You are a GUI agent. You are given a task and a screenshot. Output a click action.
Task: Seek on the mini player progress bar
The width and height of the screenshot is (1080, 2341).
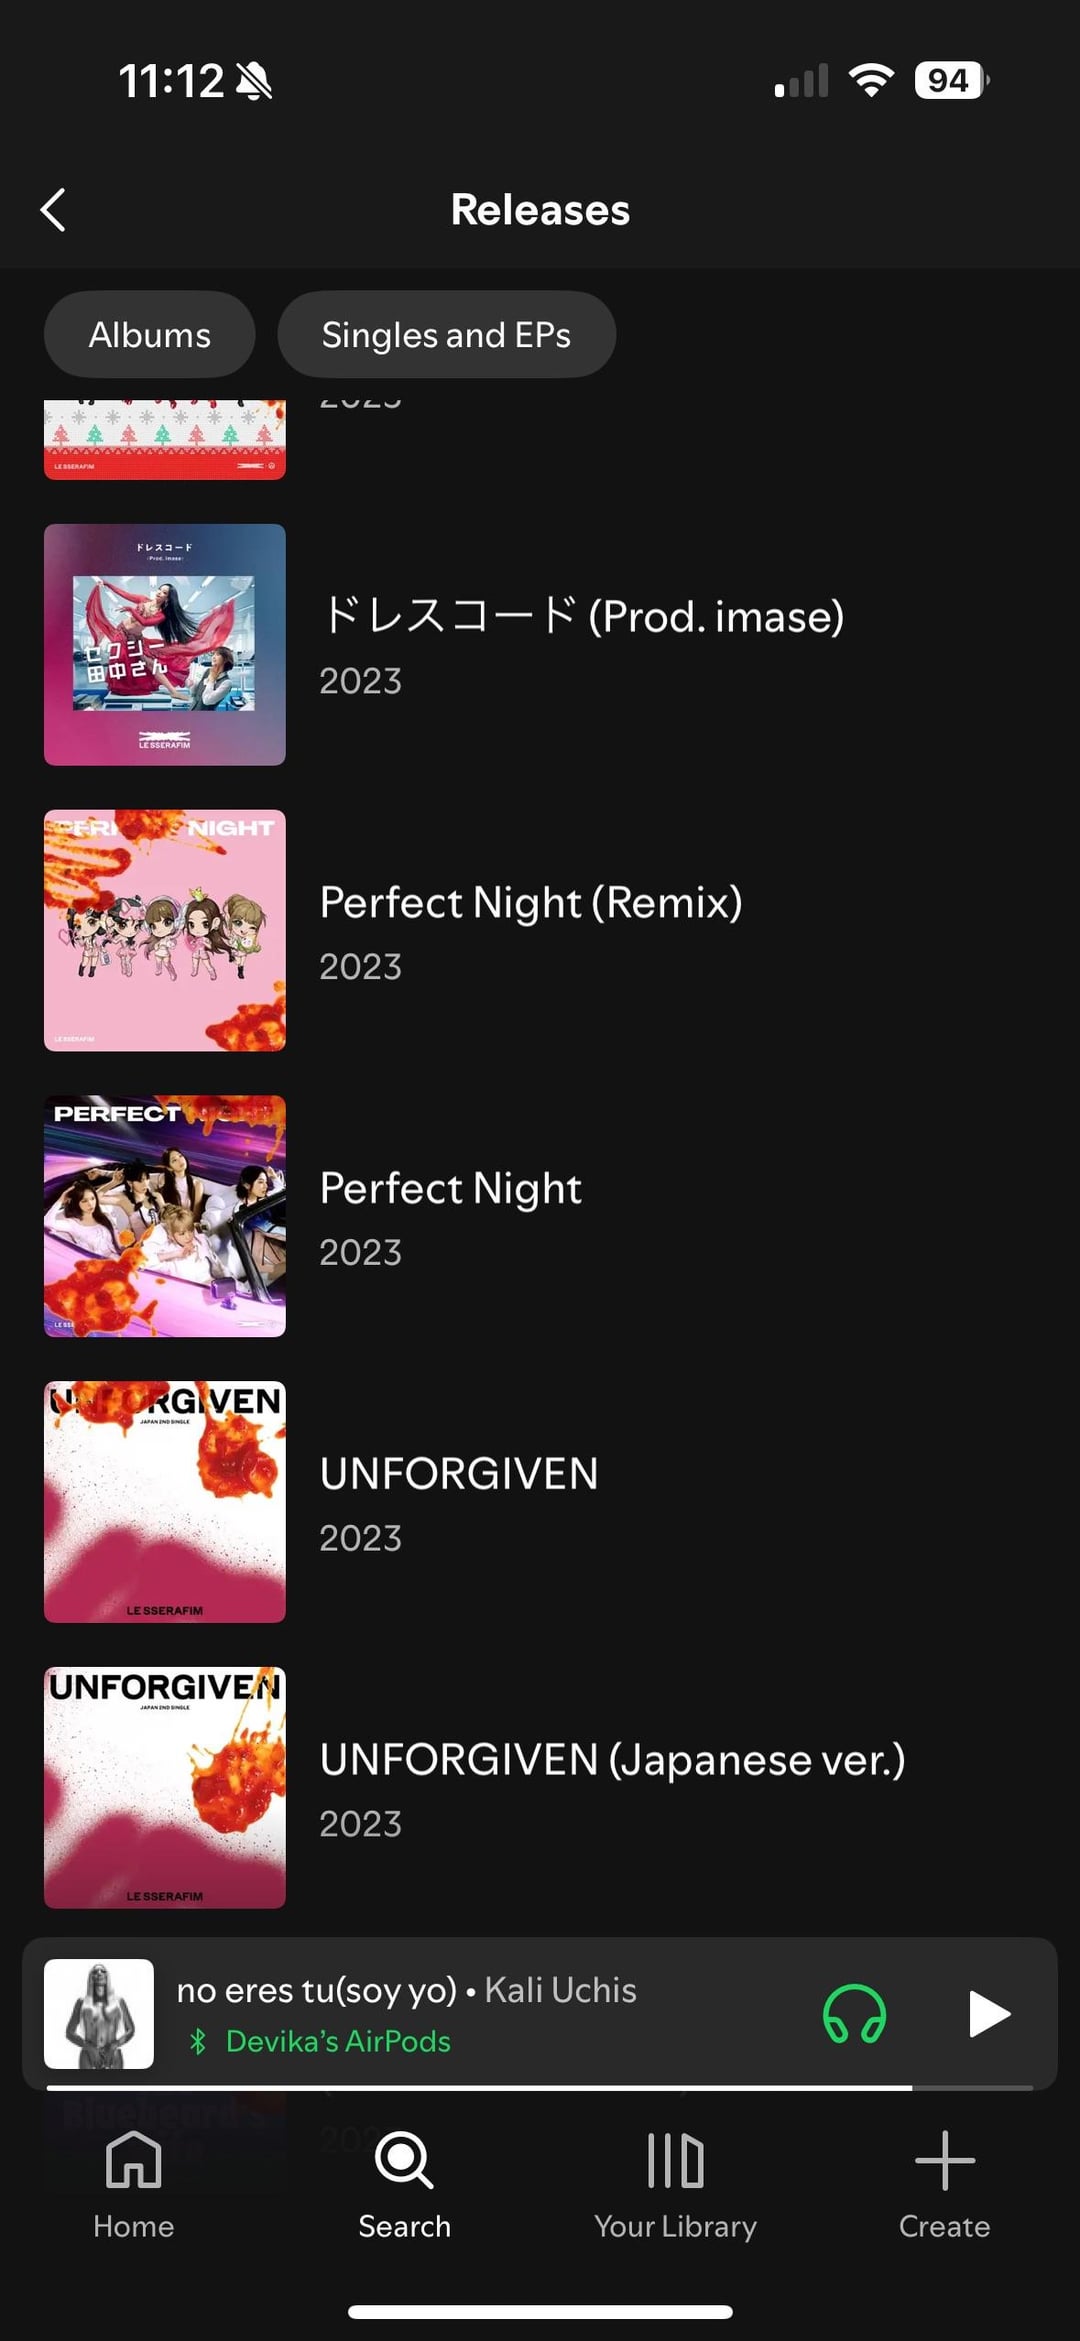click(x=540, y=2088)
